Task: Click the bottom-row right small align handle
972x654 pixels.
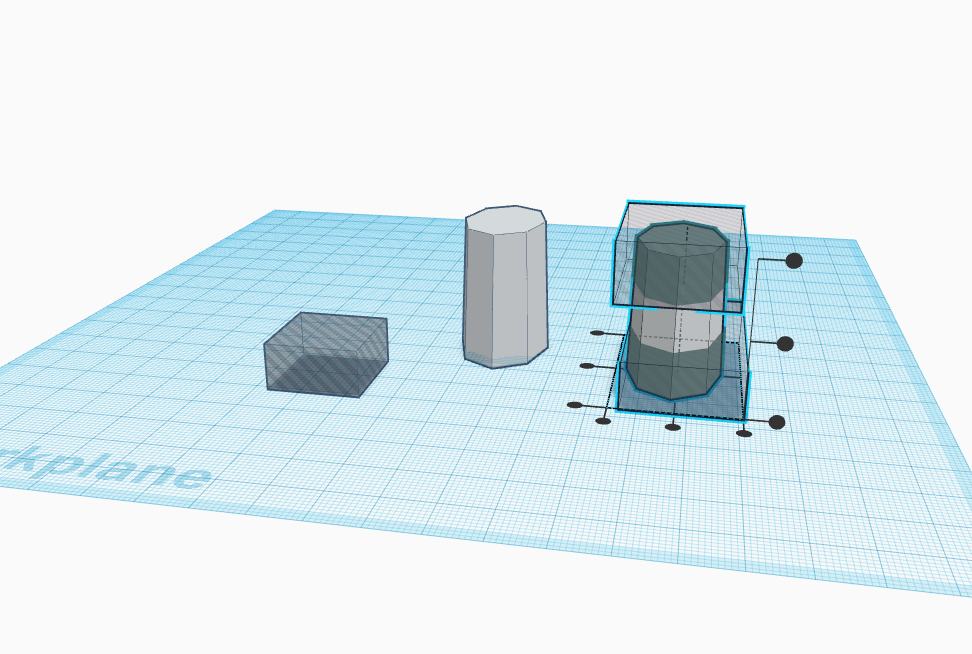Action: (x=744, y=433)
